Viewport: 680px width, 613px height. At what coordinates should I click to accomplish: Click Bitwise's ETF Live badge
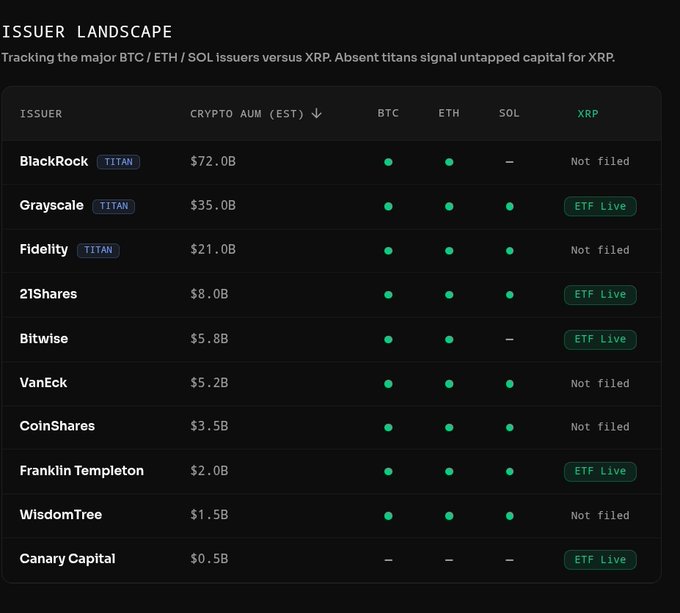click(600, 339)
